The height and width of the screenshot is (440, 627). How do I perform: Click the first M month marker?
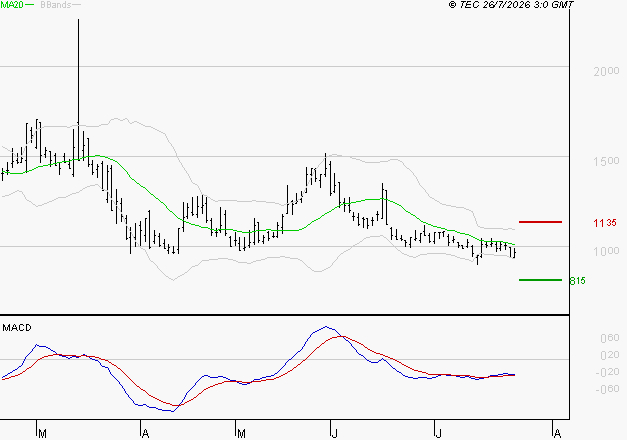click(x=42, y=433)
